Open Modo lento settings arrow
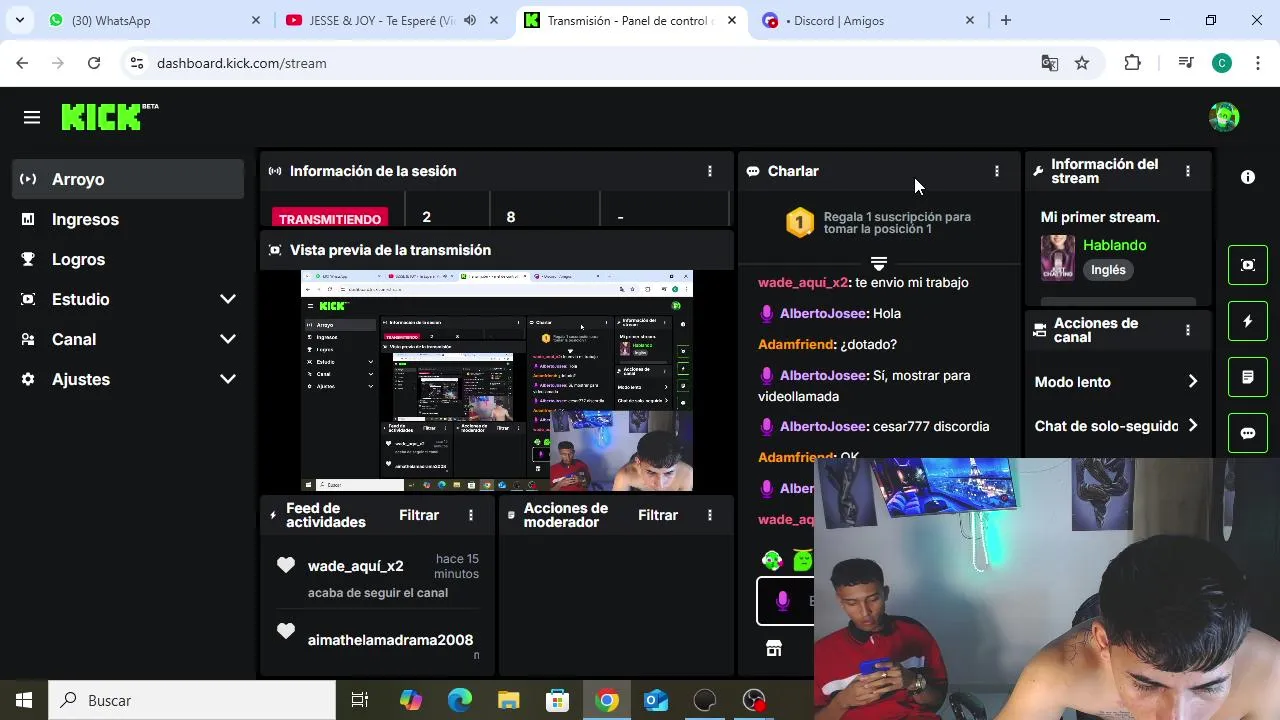Image resolution: width=1280 pixels, height=720 pixels. [x=1192, y=382]
